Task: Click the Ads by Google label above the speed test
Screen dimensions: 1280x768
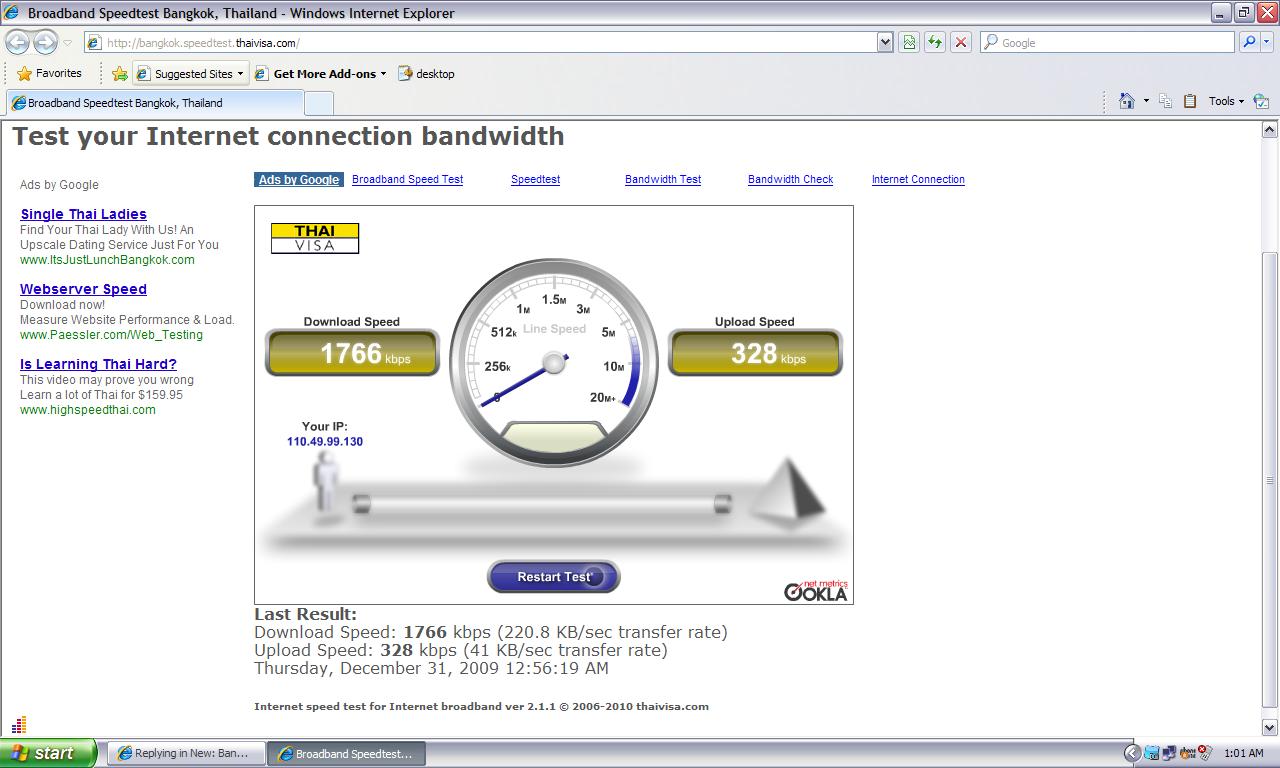Action: pyautogui.click(x=298, y=179)
